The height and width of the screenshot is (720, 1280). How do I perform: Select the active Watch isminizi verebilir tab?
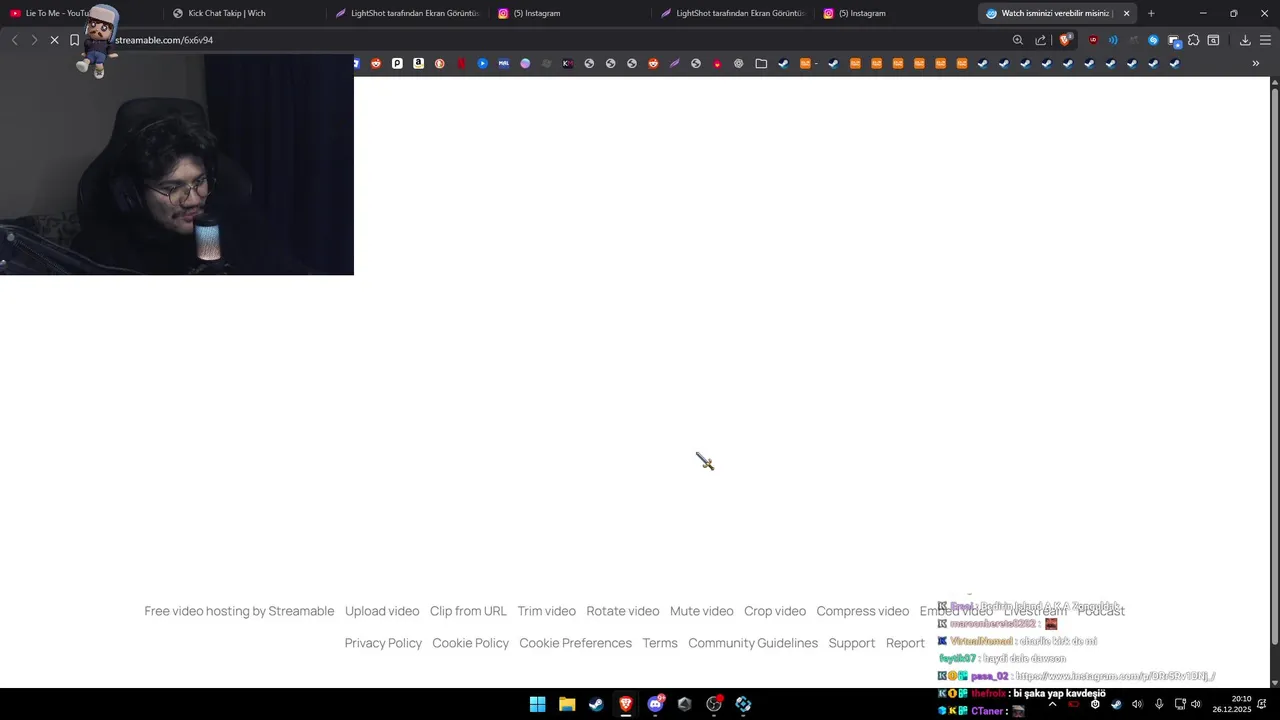click(x=1057, y=13)
